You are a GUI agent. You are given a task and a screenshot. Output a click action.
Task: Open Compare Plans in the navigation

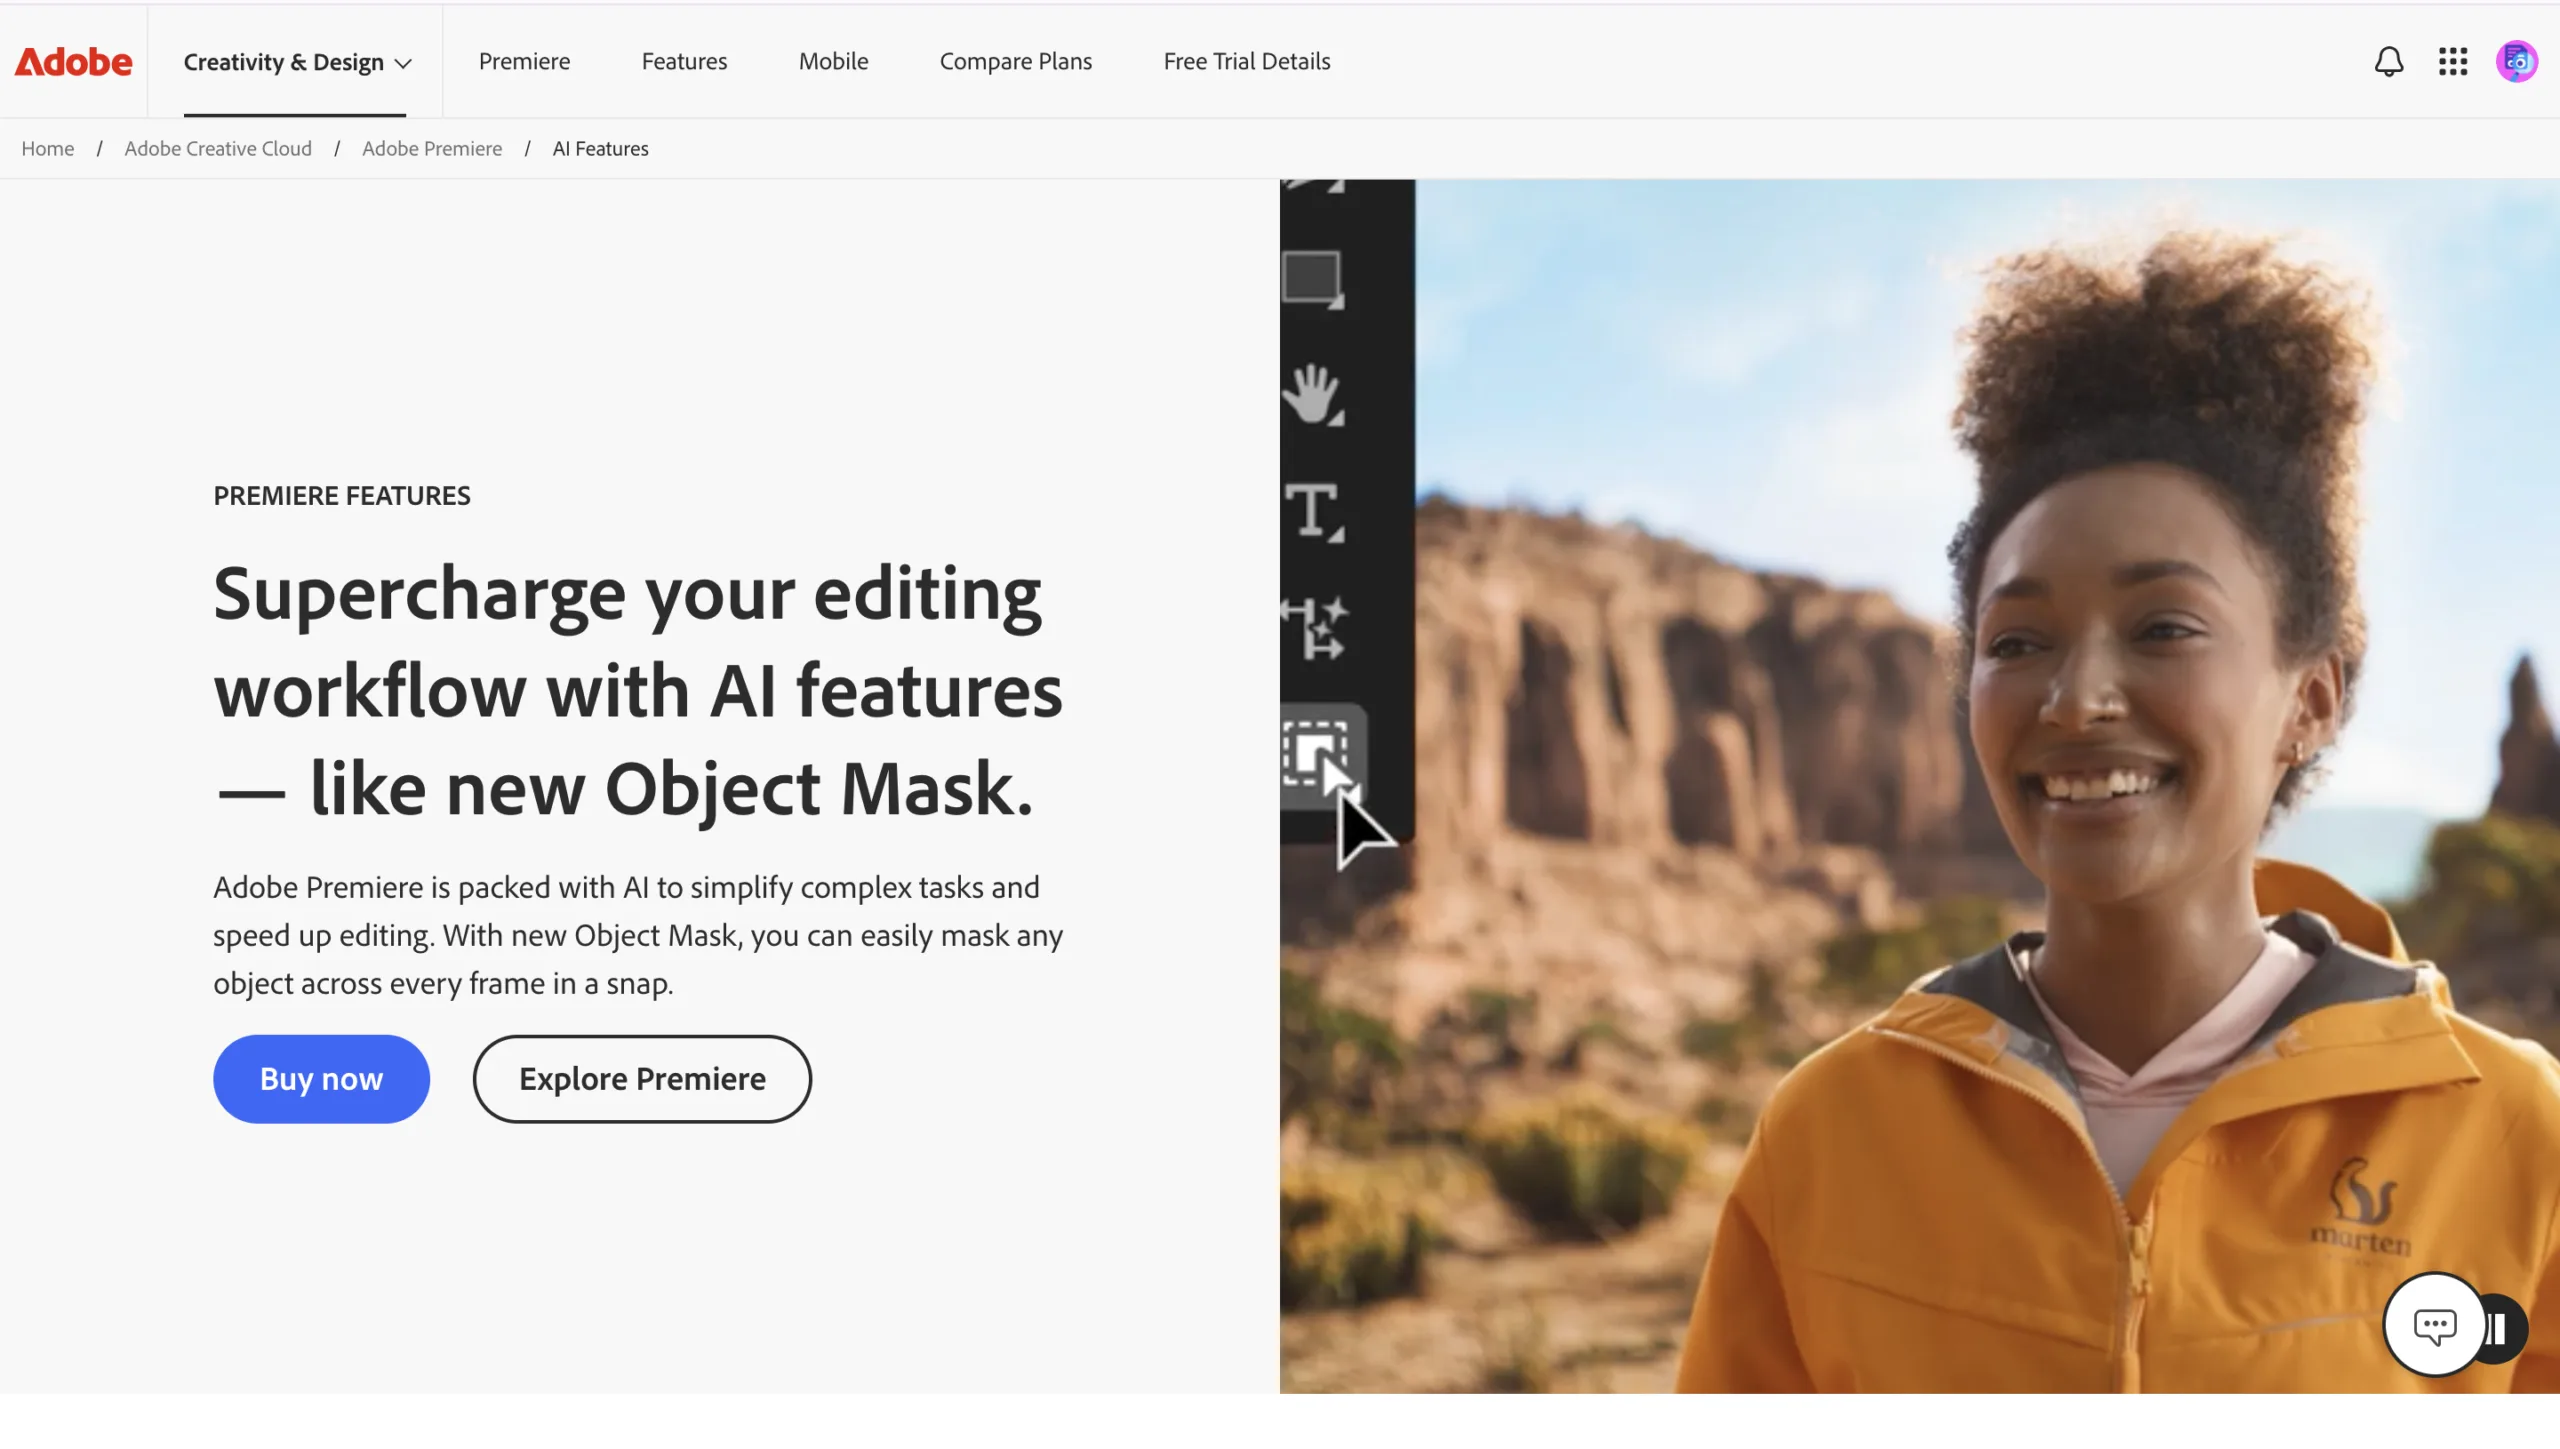[x=1015, y=62]
